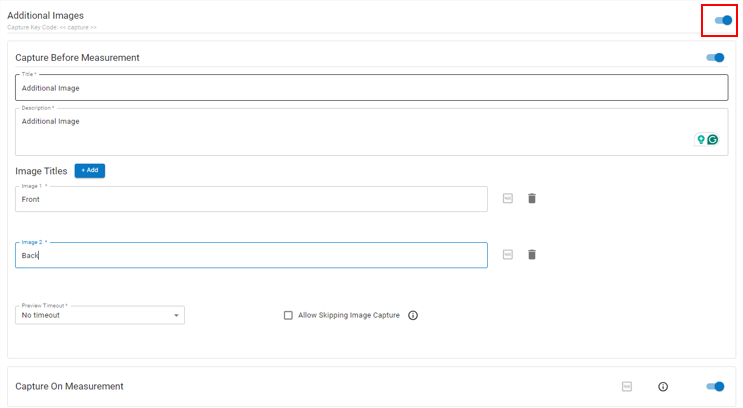This screenshot has height=408, width=743.
Task: Open Capture On Measurement info icon
Action: pyautogui.click(x=663, y=386)
